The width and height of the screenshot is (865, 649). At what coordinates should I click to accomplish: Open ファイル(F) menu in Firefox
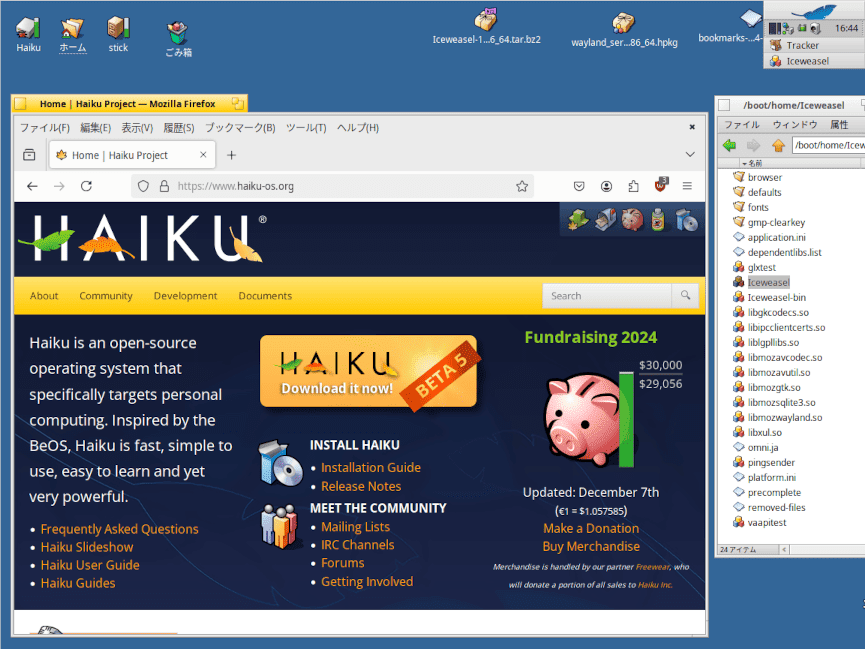coord(45,128)
